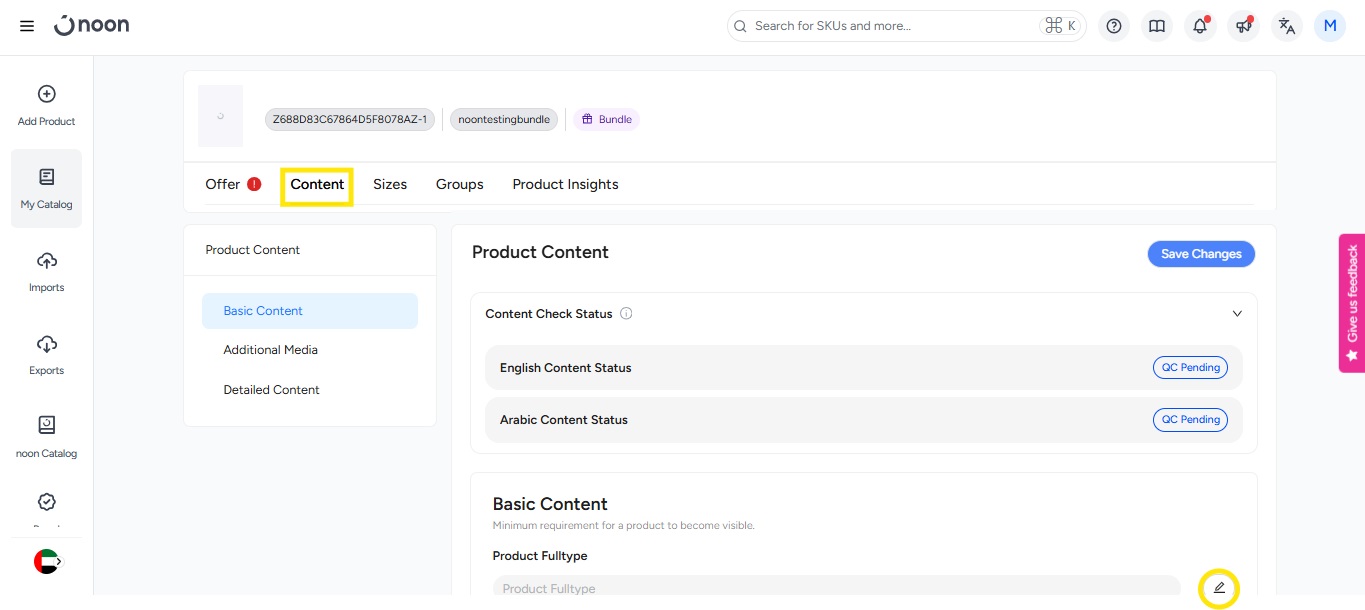Switch to the Sizes tab
This screenshot has height=610, width=1365.
pyautogui.click(x=390, y=184)
